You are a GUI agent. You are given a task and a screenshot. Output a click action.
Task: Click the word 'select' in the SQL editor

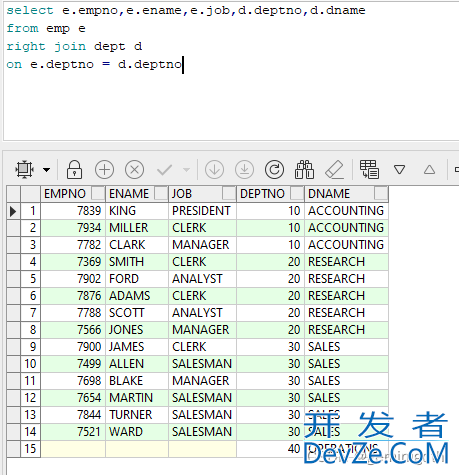pyautogui.click(x=30, y=10)
